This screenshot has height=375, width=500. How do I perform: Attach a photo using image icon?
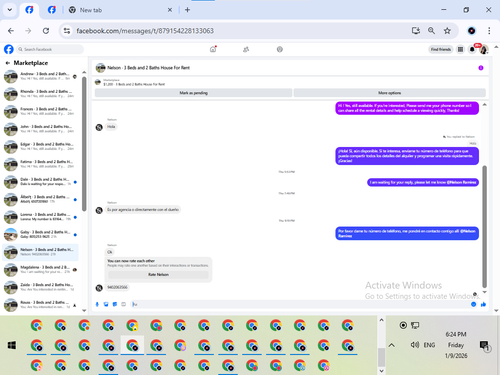click(106, 304)
